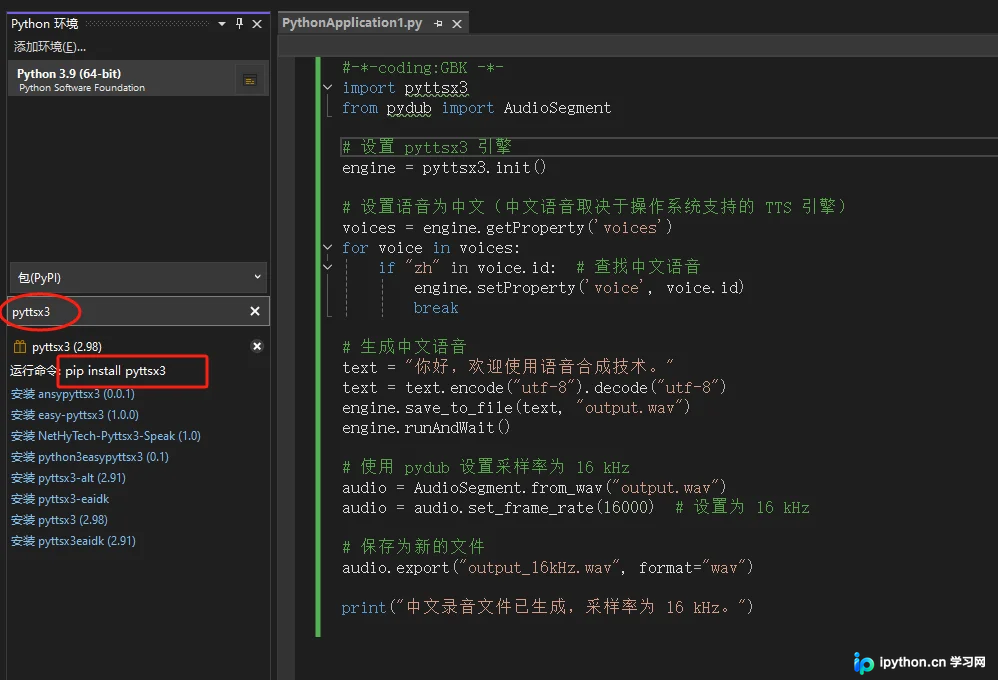998x680 pixels.
Task: Close the Python 环境 panel
Action: (257, 24)
